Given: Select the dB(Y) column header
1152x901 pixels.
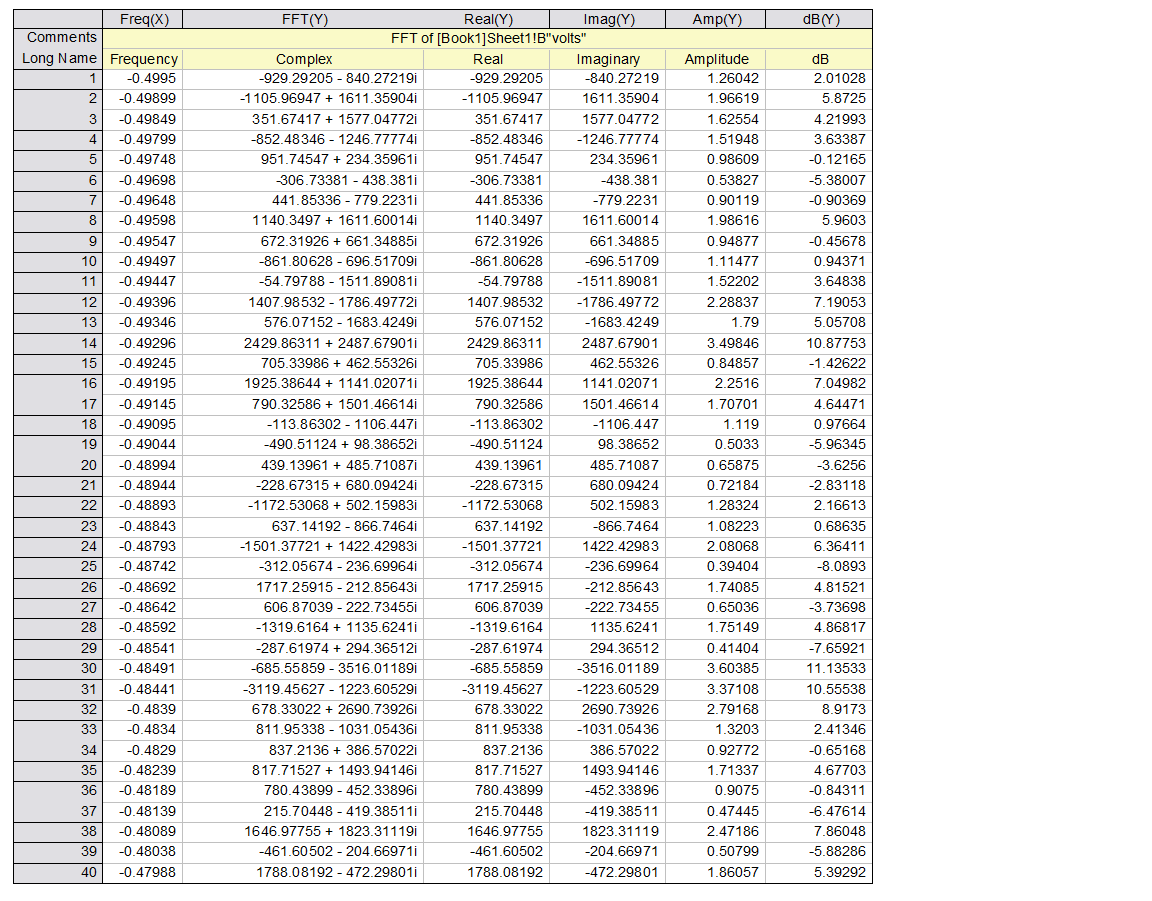Looking at the screenshot, I should [x=819, y=19].
